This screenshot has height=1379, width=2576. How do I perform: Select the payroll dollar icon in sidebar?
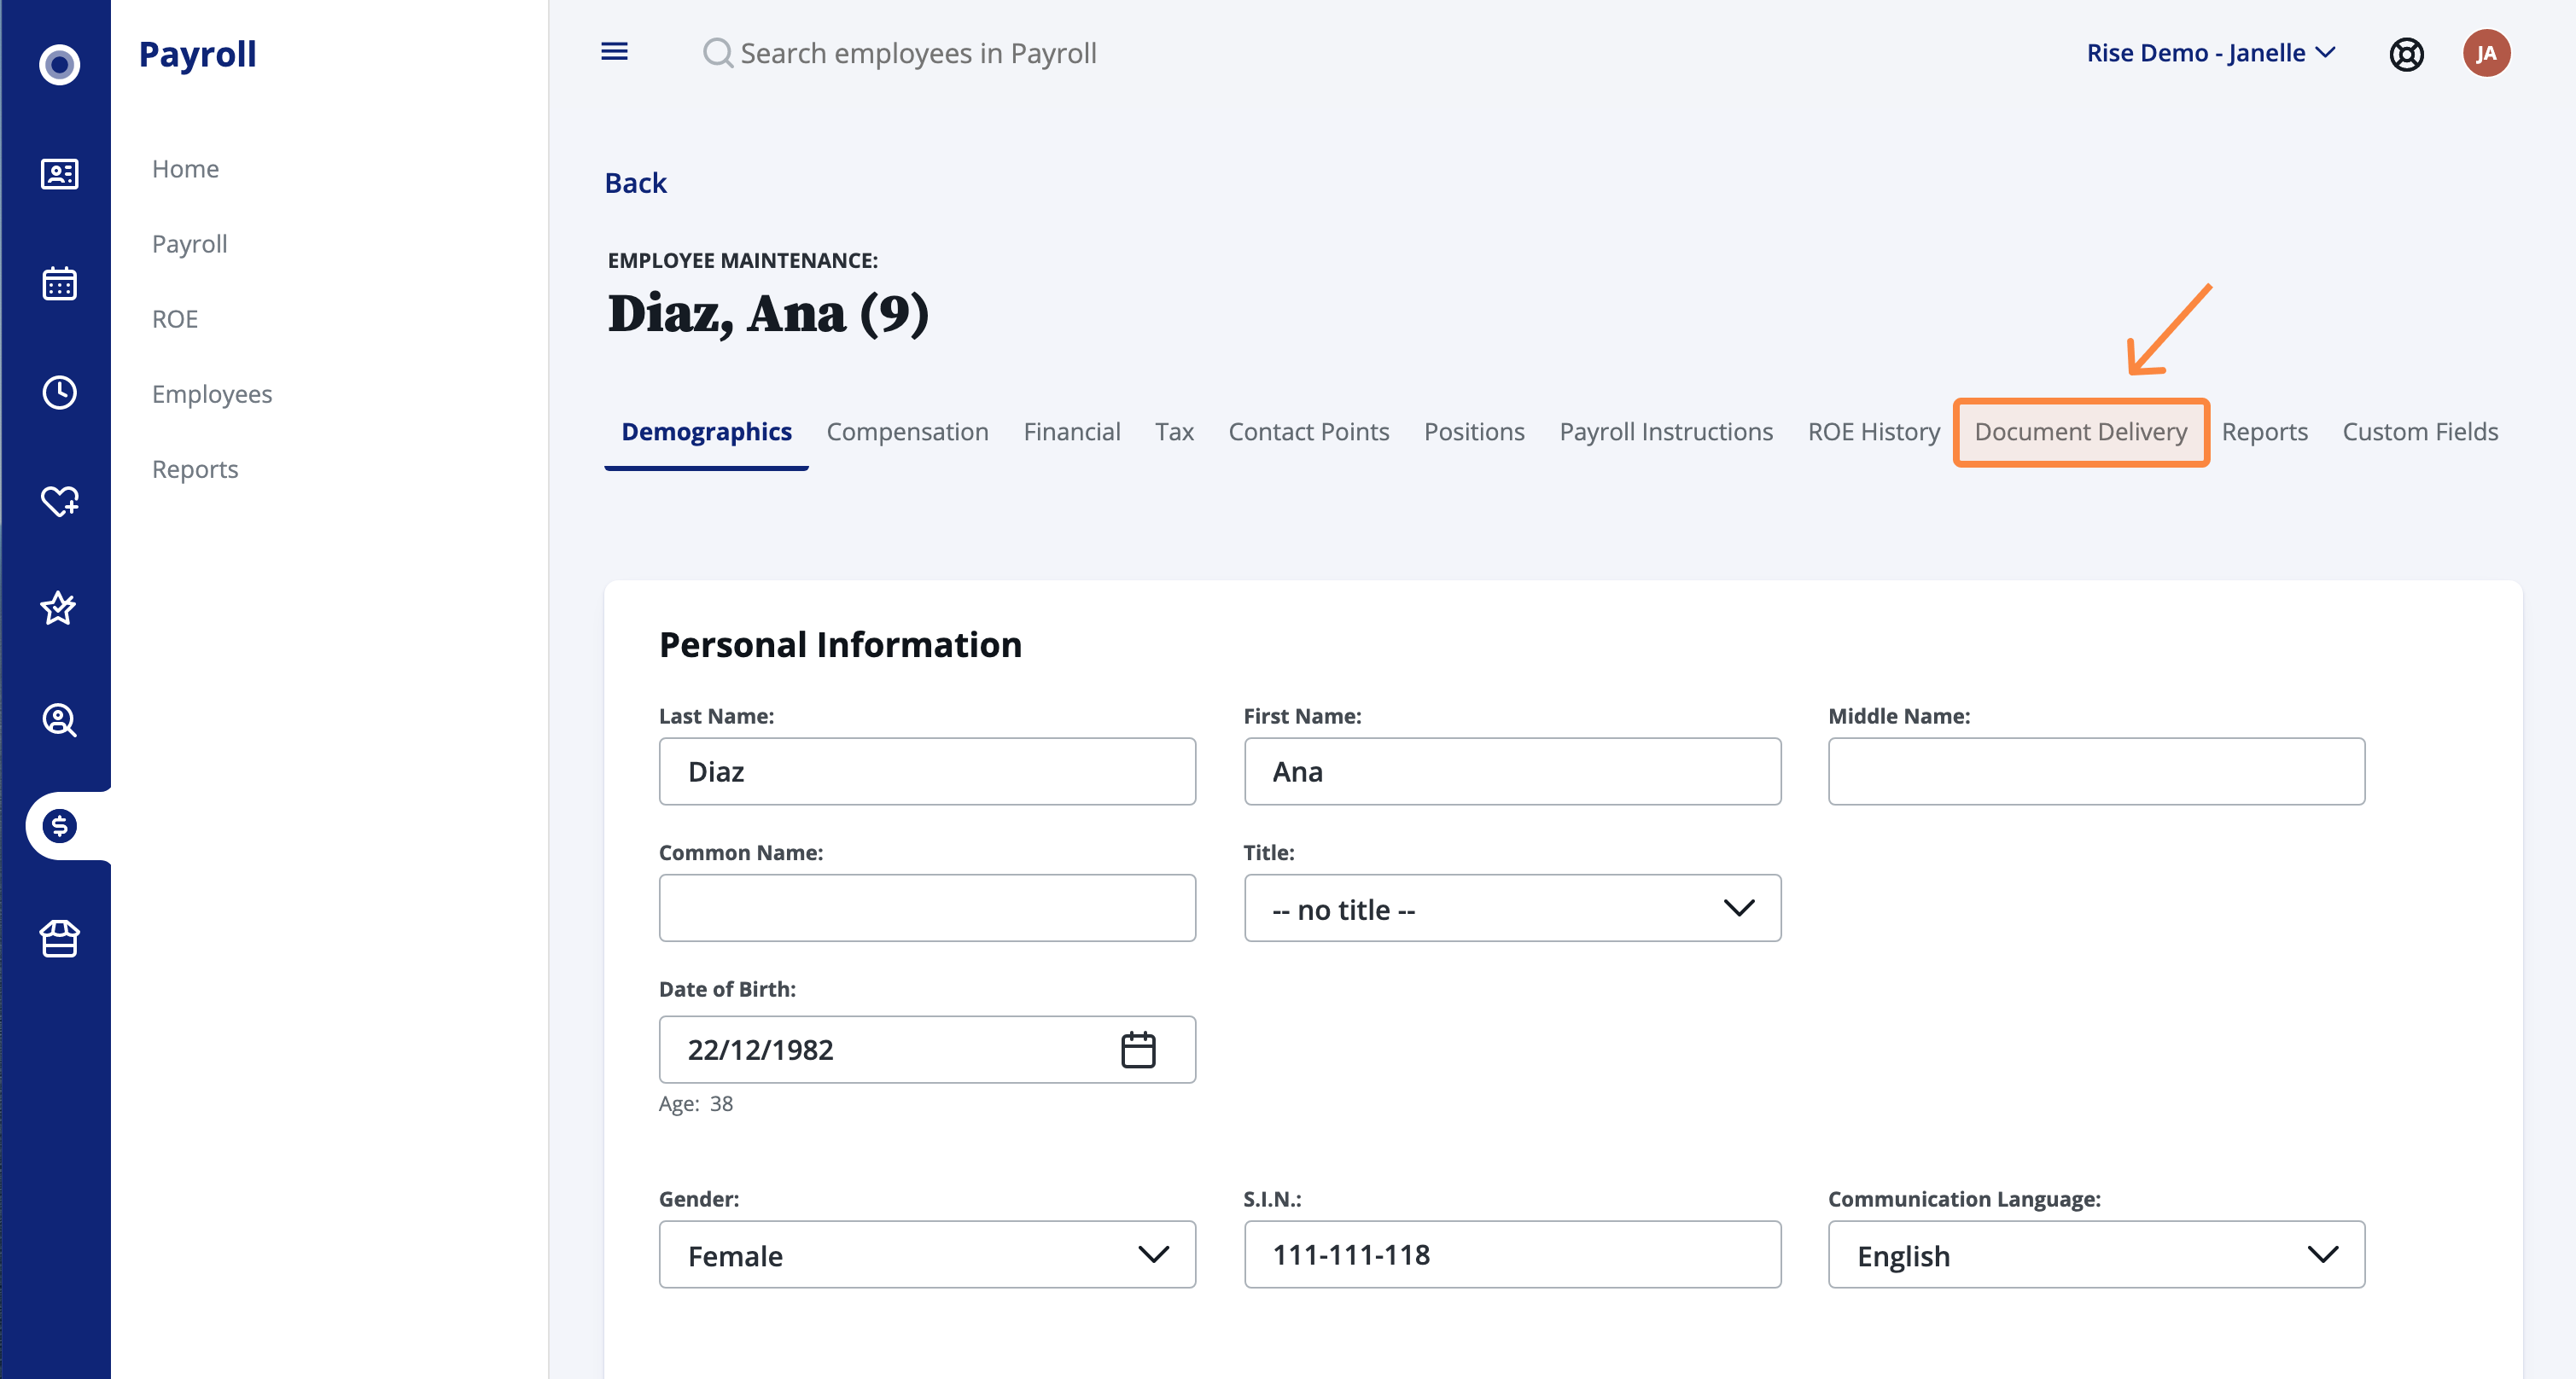pyautogui.click(x=59, y=826)
